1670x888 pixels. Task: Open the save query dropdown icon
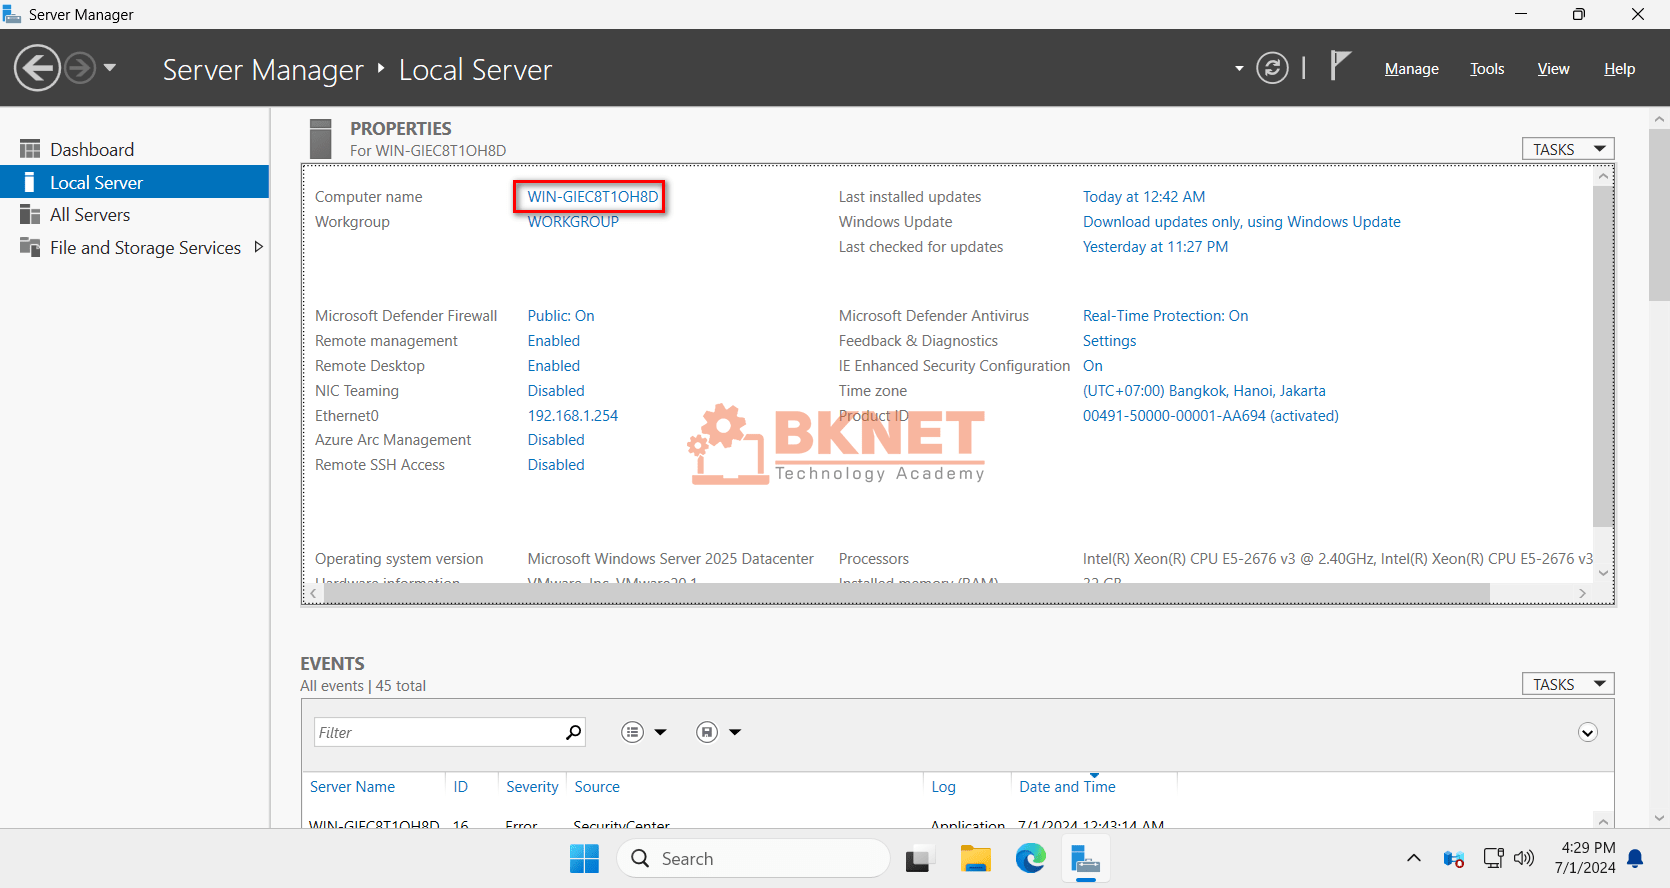click(x=718, y=732)
